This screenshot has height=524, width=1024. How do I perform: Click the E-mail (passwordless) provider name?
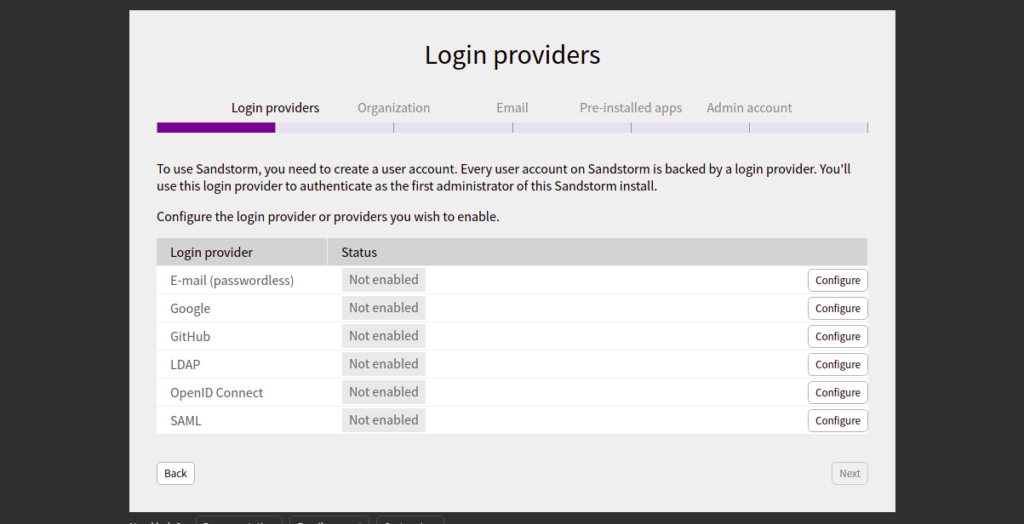pos(232,280)
